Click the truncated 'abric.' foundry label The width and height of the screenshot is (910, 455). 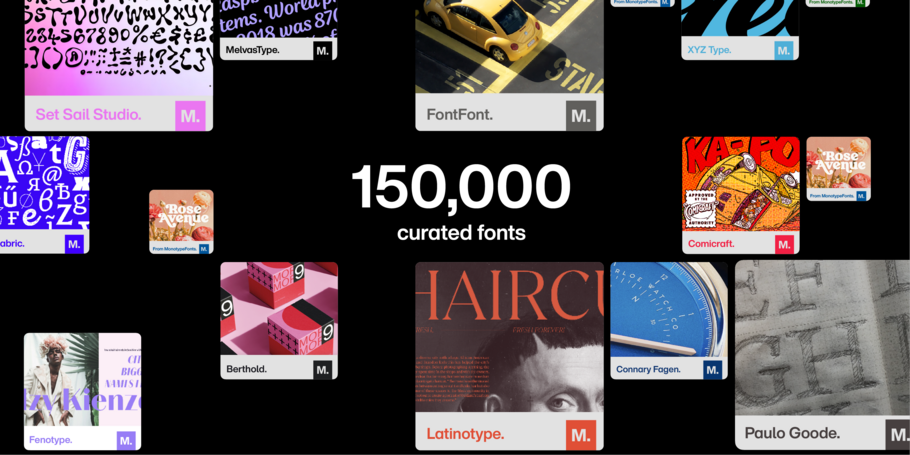coord(12,244)
